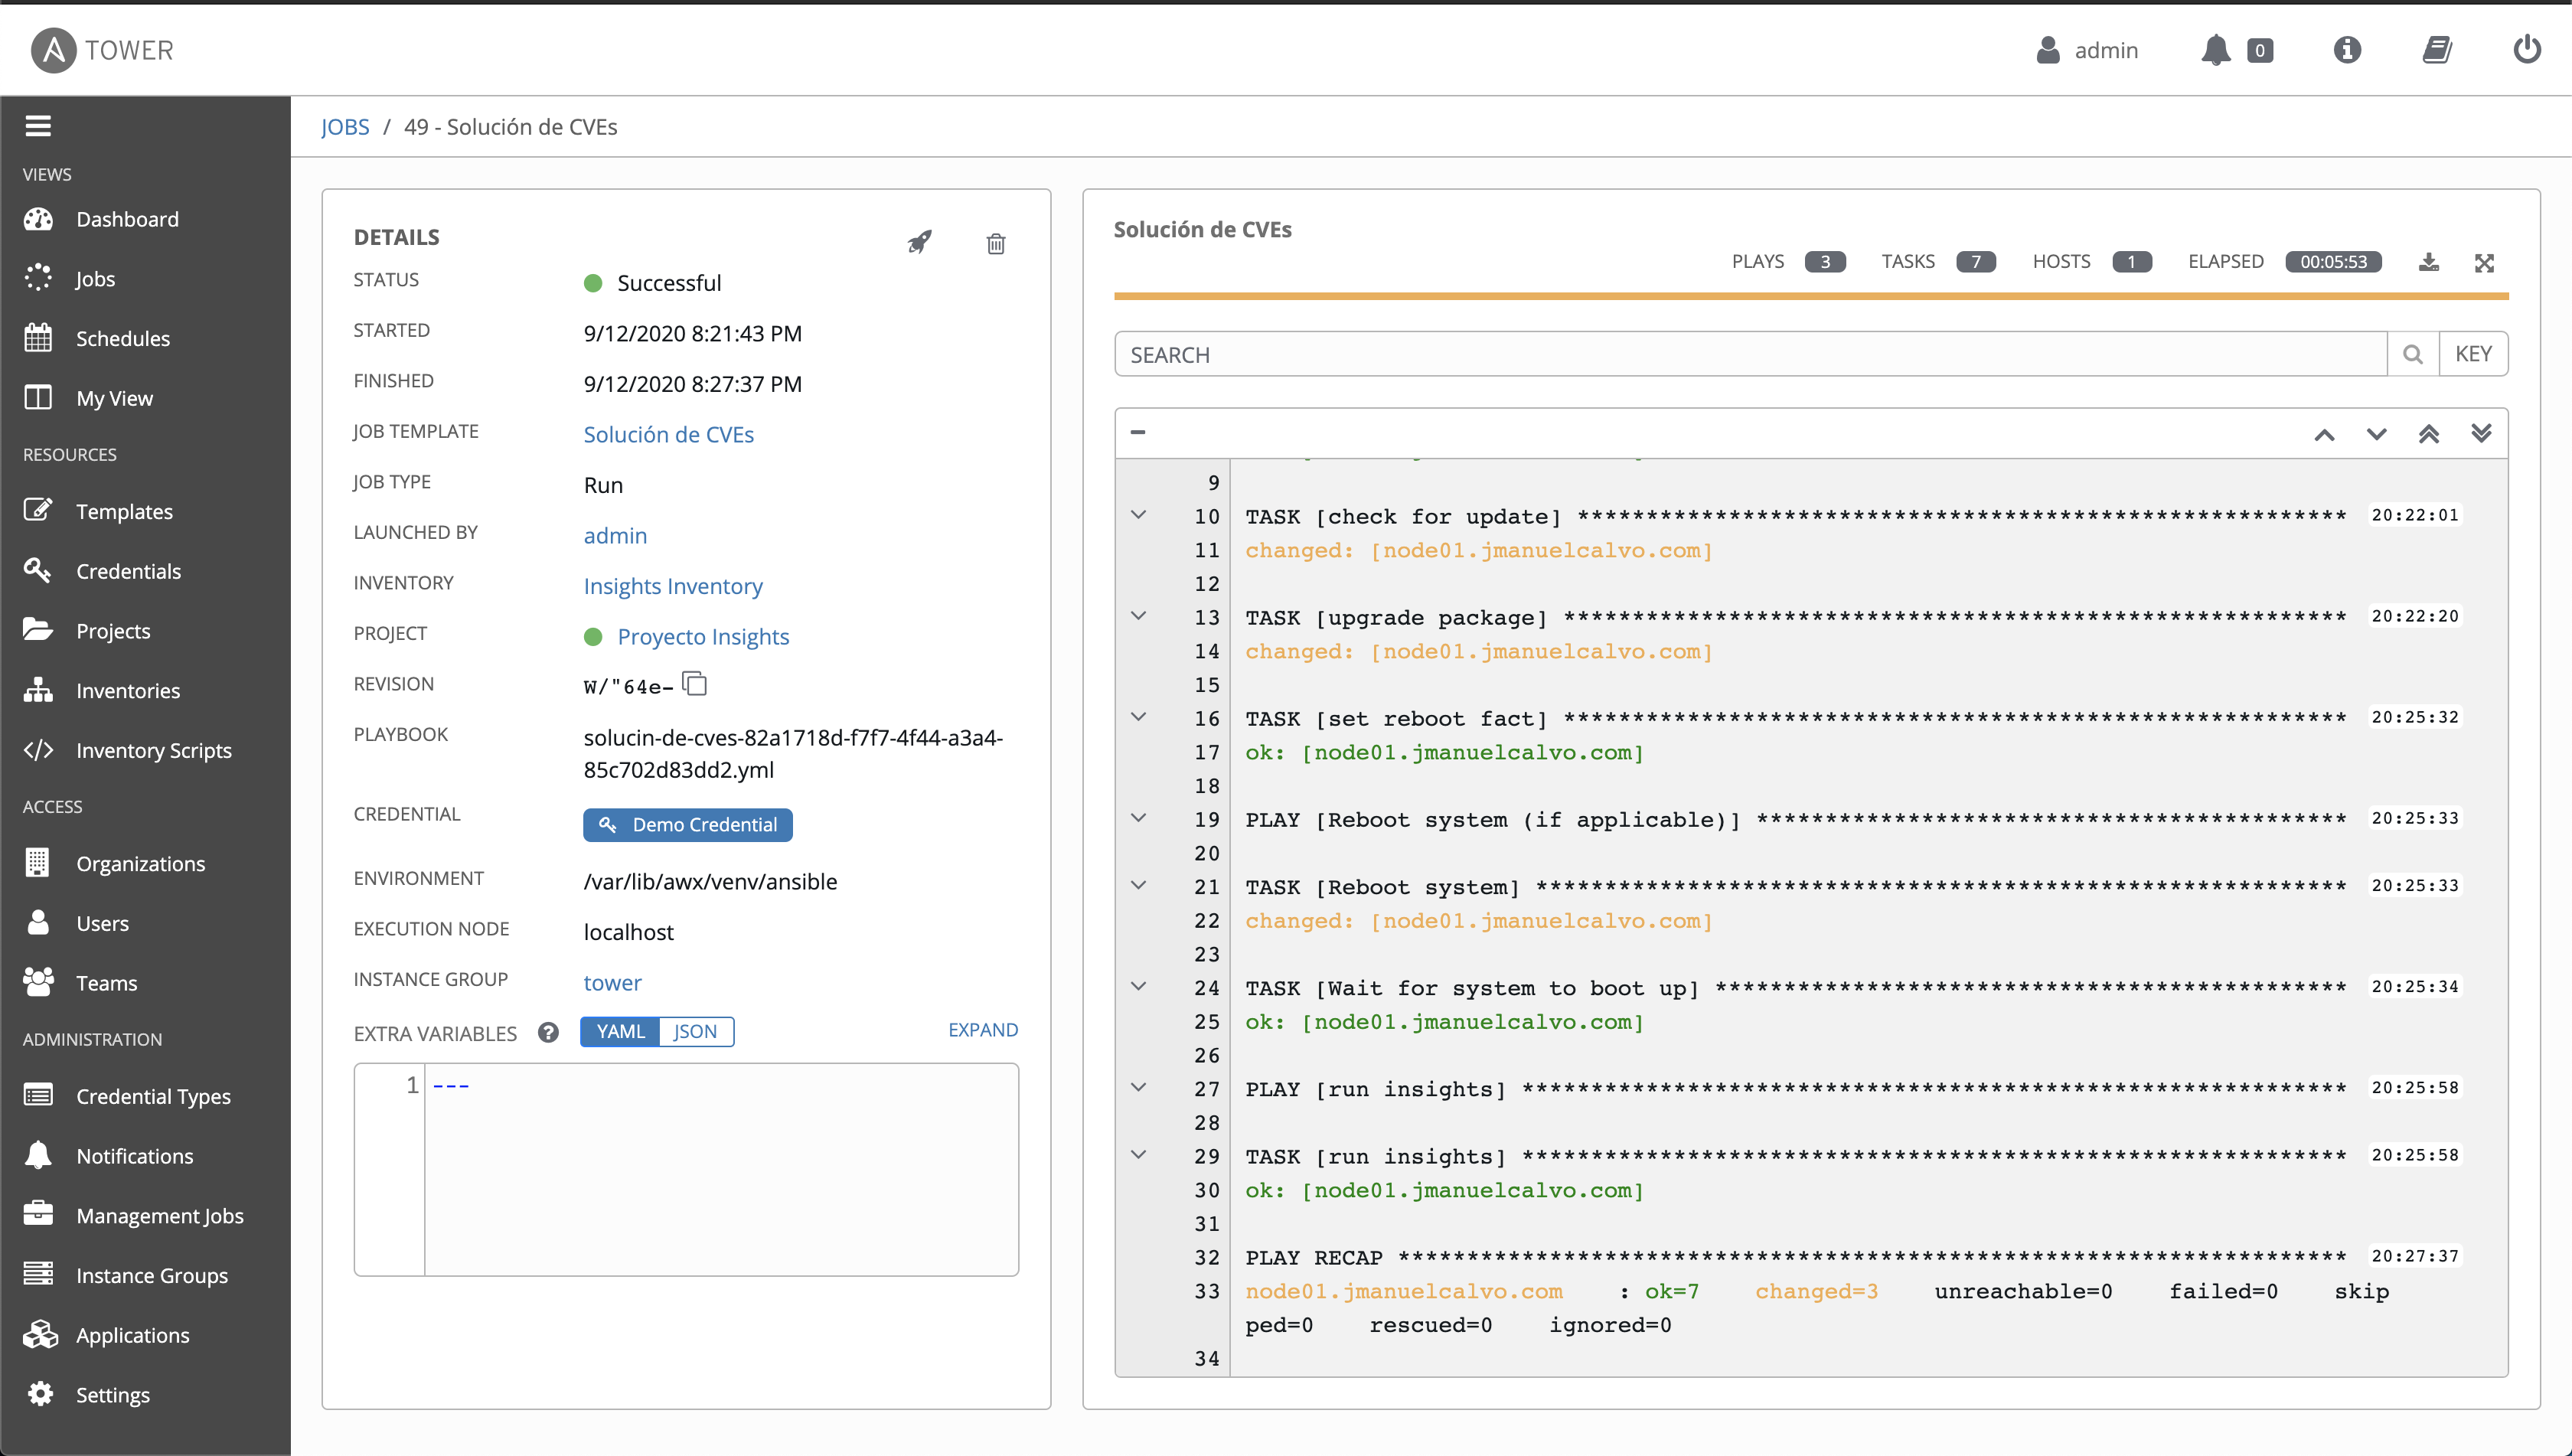Screen dimensions: 2572x1456
Task: Click the Ansible Tower logo
Action: point(102,50)
